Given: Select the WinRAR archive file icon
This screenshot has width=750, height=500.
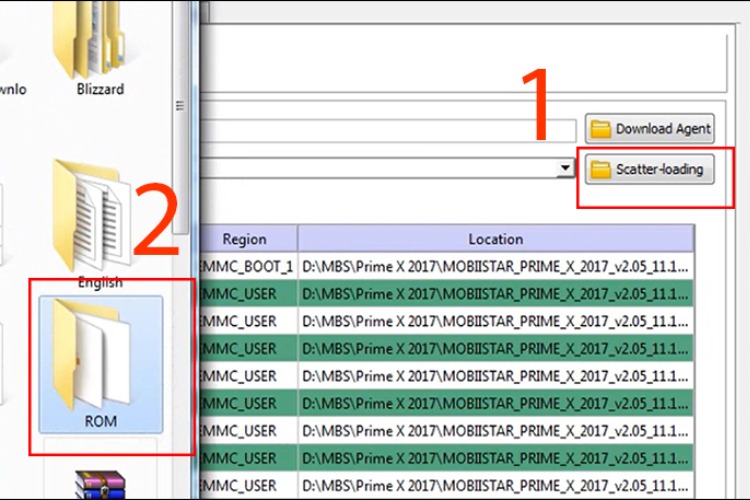Looking at the screenshot, I should coord(101,482).
